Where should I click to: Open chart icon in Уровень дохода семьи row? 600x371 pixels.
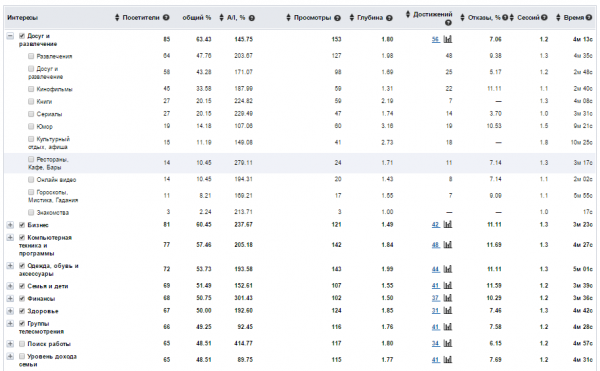pyautogui.click(x=448, y=360)
